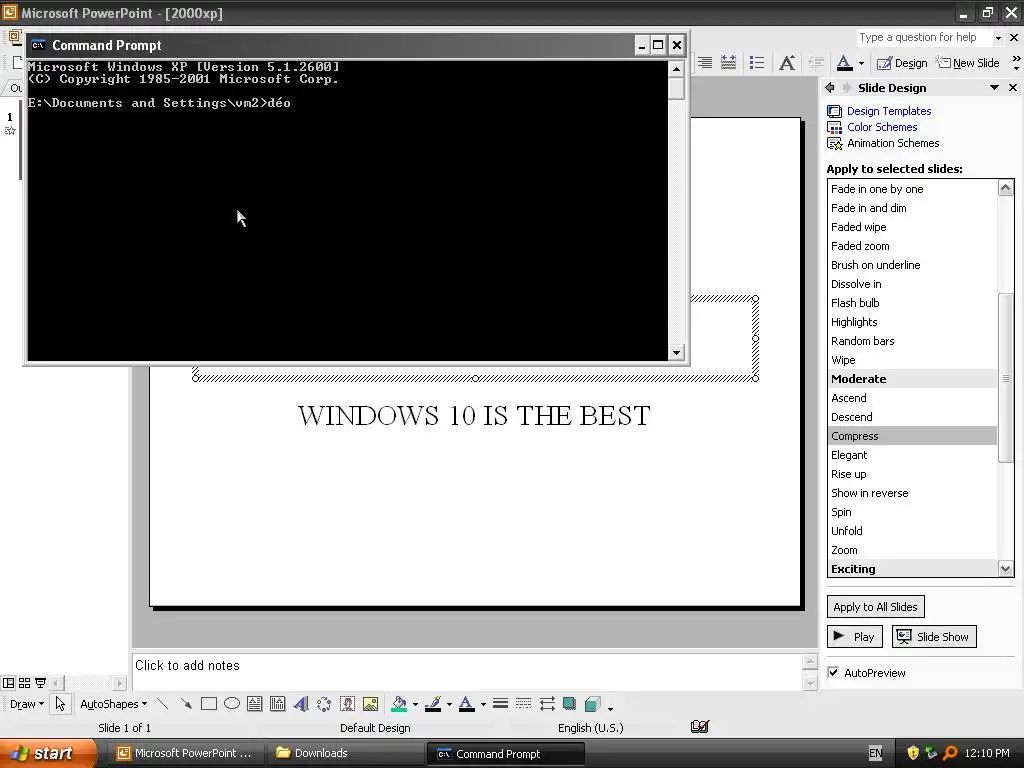Toggle the AutoPreview checkbox

(x=833, y=672)
